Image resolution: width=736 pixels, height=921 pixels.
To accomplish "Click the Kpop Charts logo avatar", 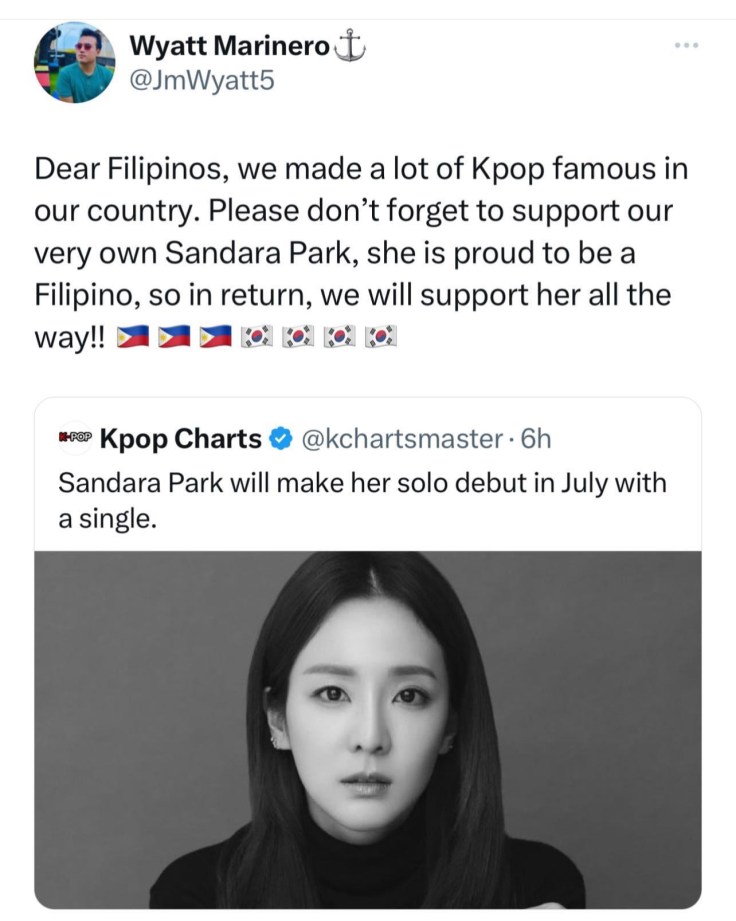I will click(x=75, y=438).
